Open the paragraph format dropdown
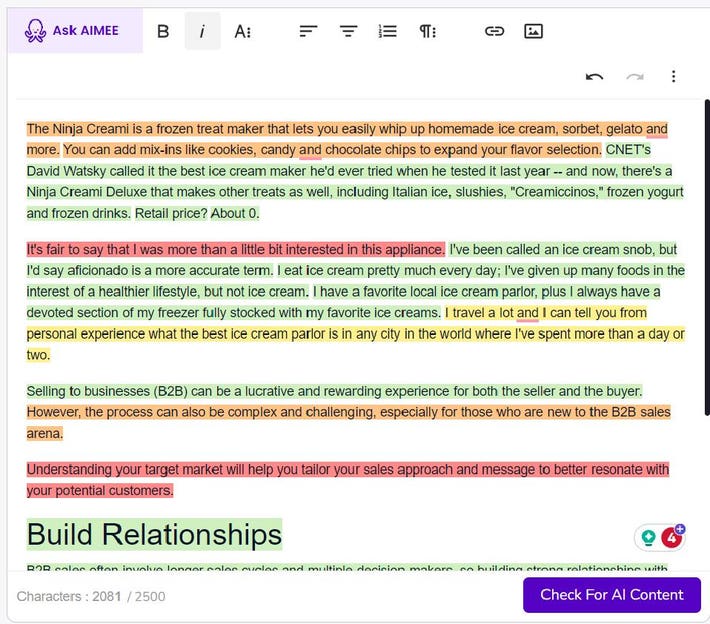 tap(428, 31)
